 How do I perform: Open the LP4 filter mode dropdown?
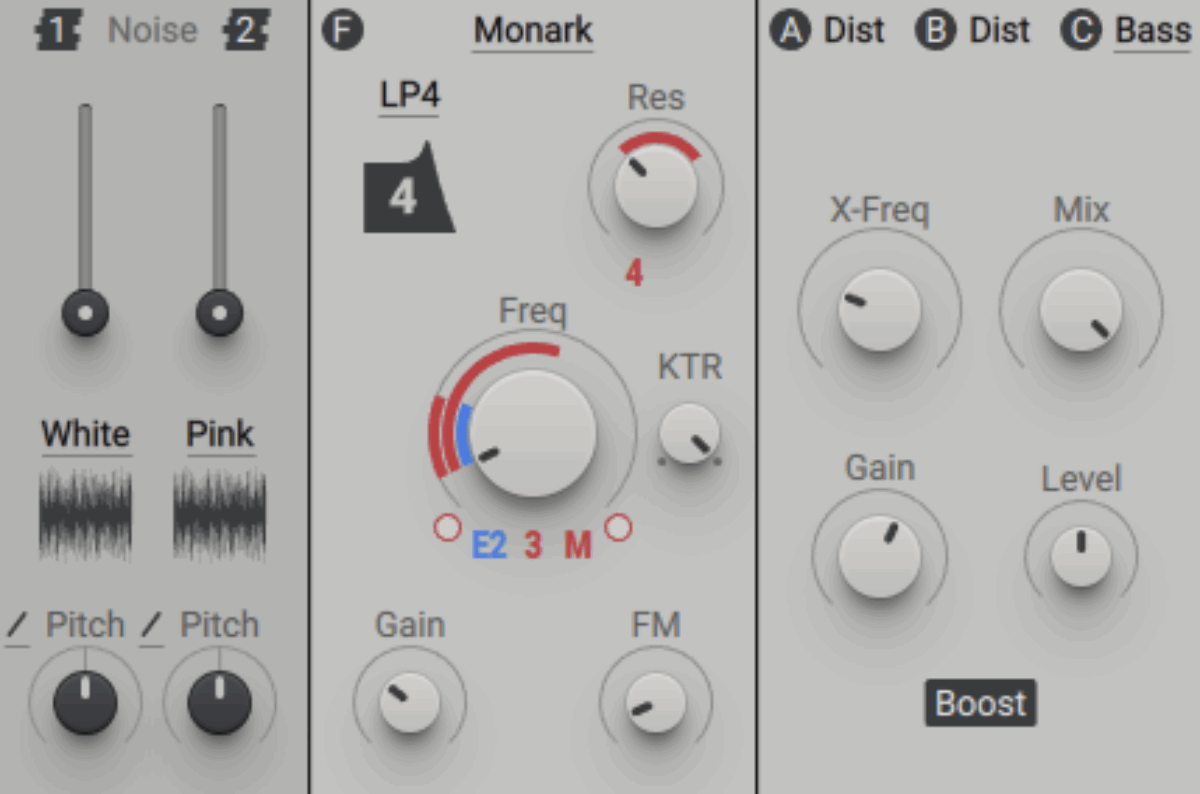pos(409,96)
